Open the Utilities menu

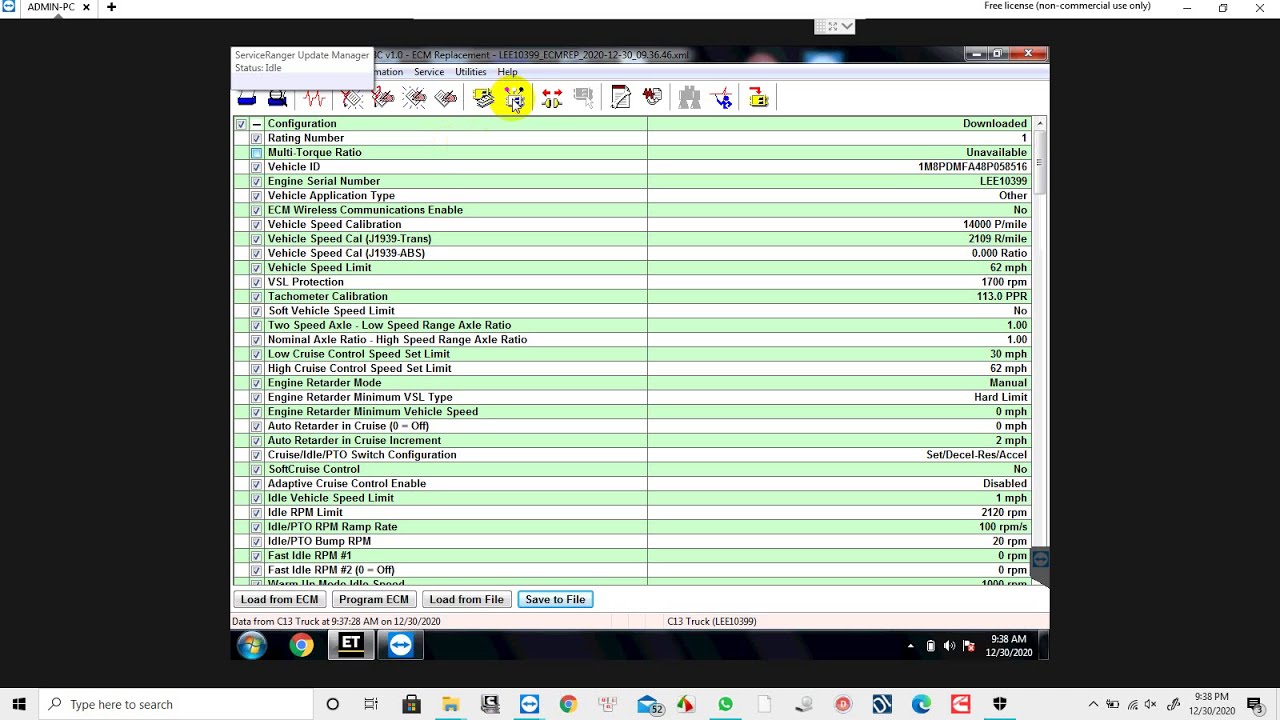[470, 72]
